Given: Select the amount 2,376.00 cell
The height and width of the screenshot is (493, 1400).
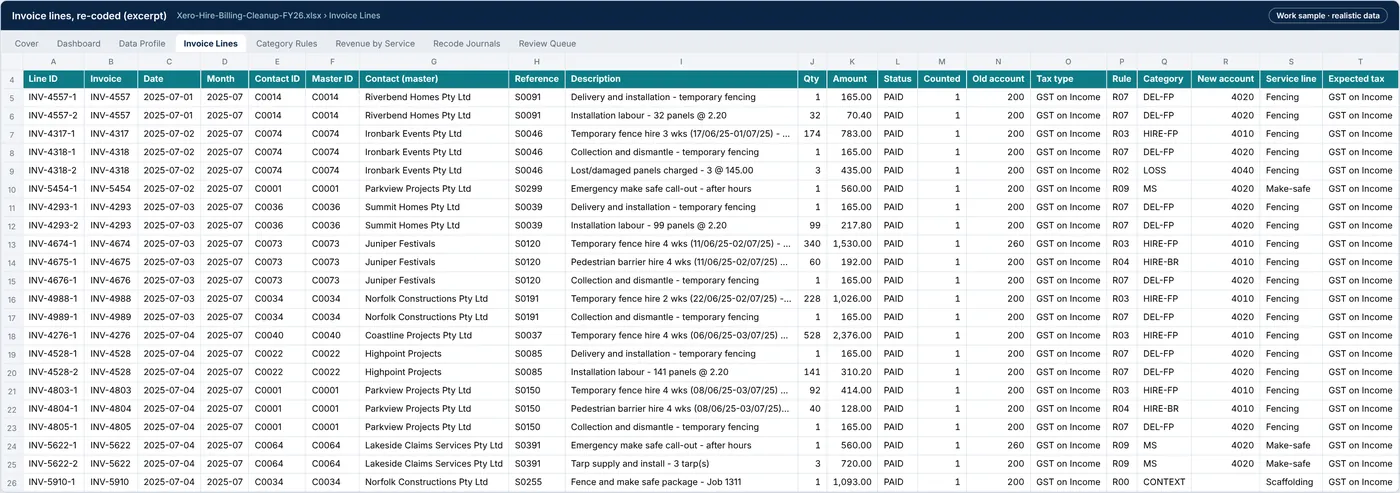Looking at the screenshot, I should (851, 336).
